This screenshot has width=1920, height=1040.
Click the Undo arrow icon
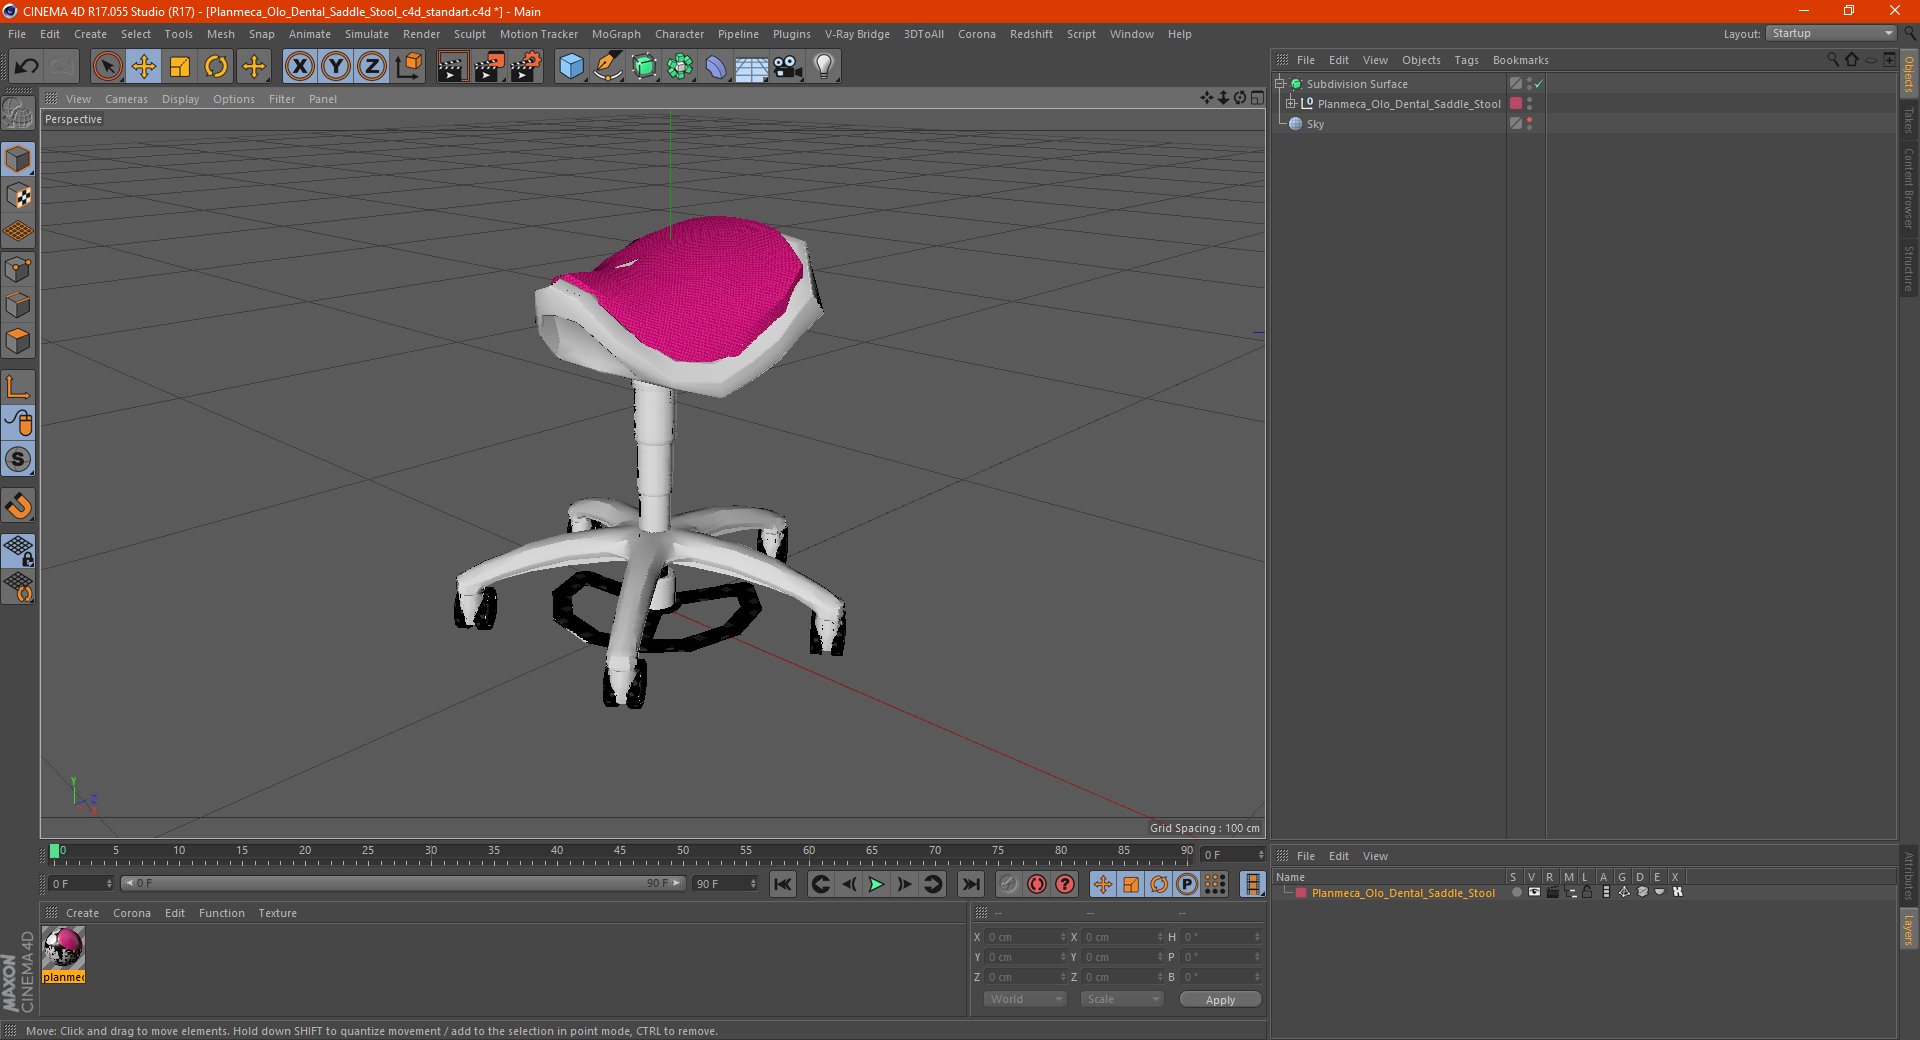26,67
